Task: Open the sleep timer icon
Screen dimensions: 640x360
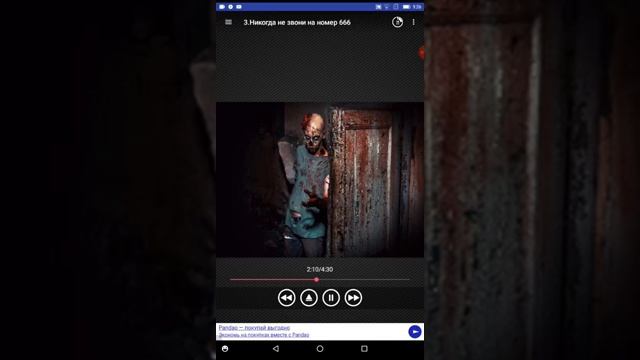Action: click(x=397, y=22)
